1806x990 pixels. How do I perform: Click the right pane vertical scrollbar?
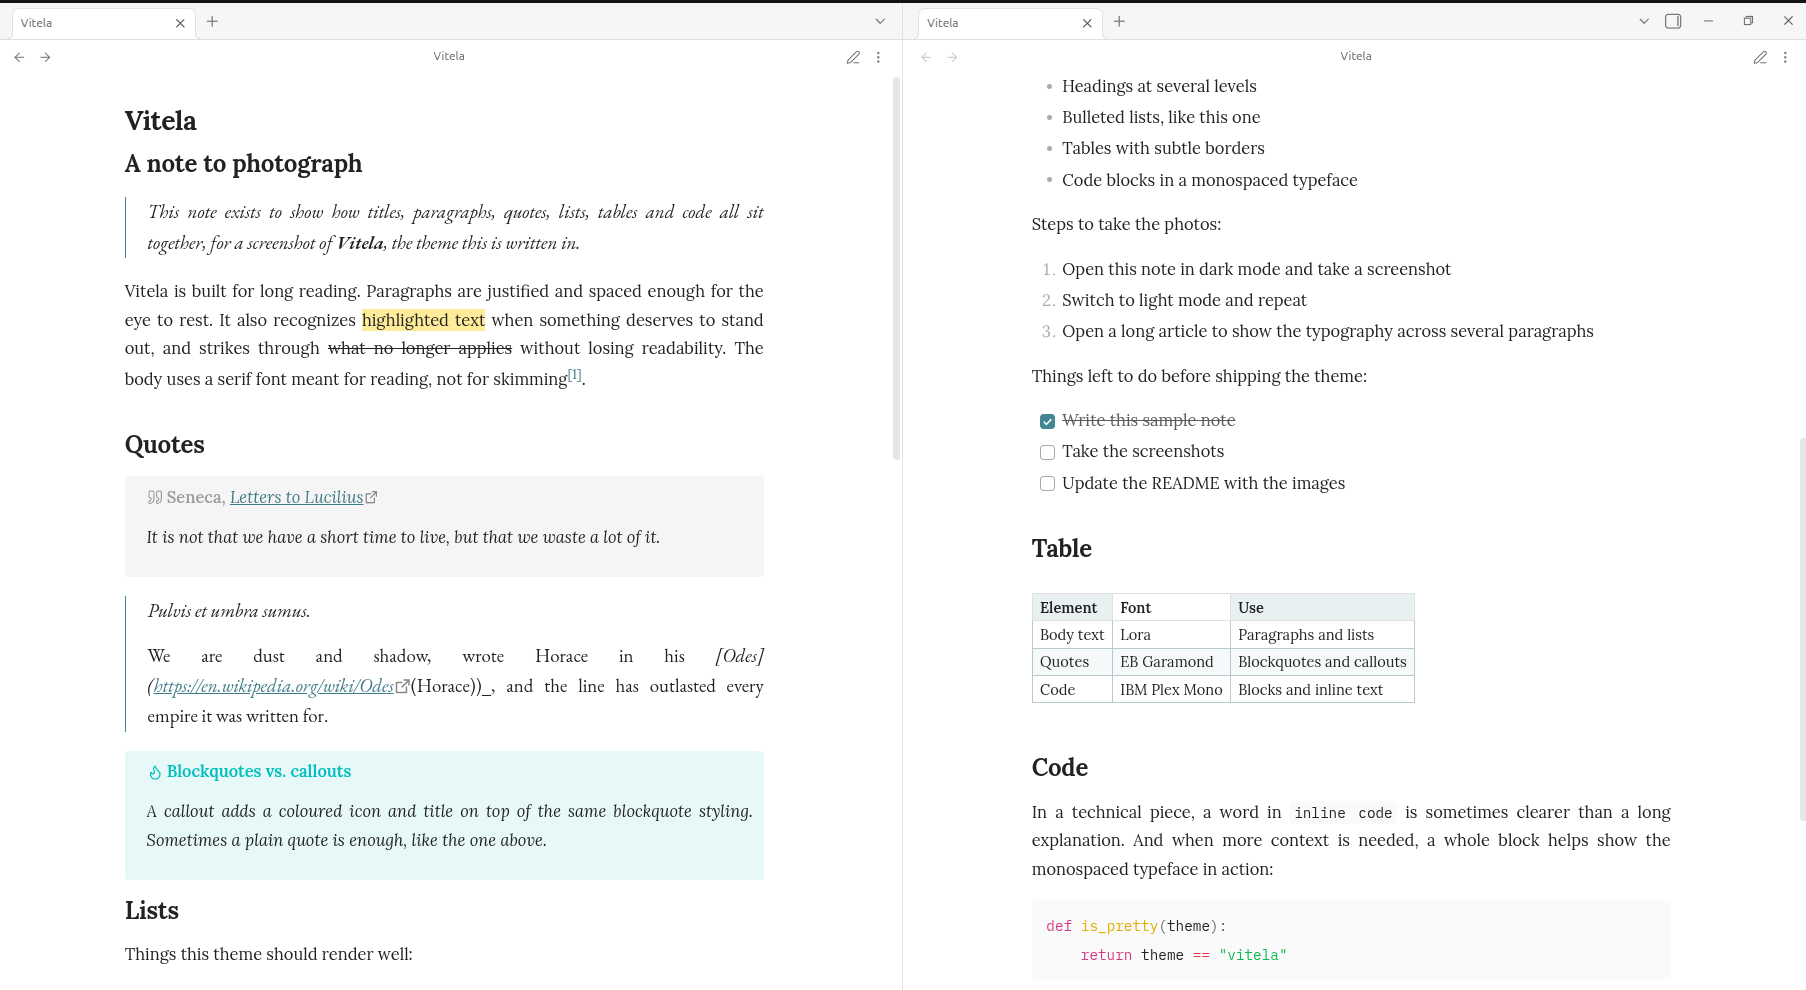point(1802,630)
